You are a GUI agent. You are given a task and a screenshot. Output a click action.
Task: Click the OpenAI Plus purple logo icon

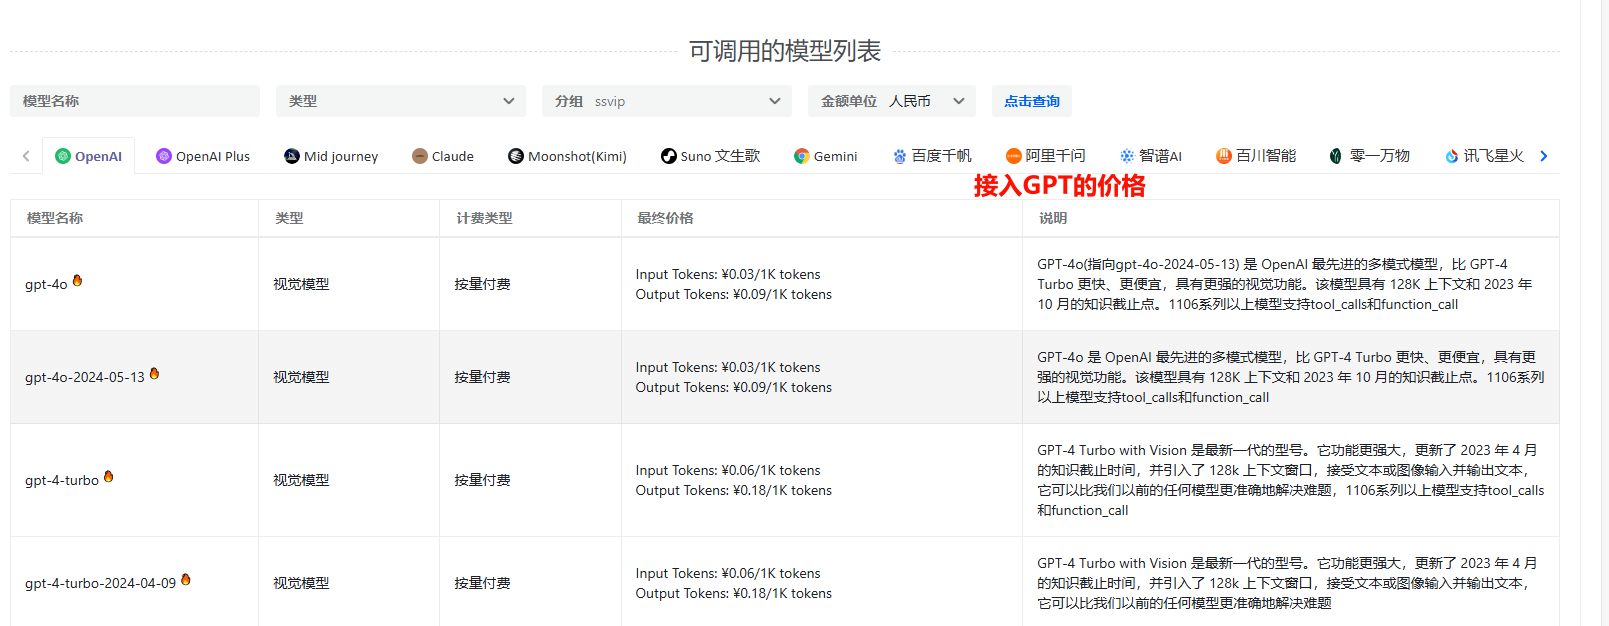pyautogui.click(x=164, y=156)
